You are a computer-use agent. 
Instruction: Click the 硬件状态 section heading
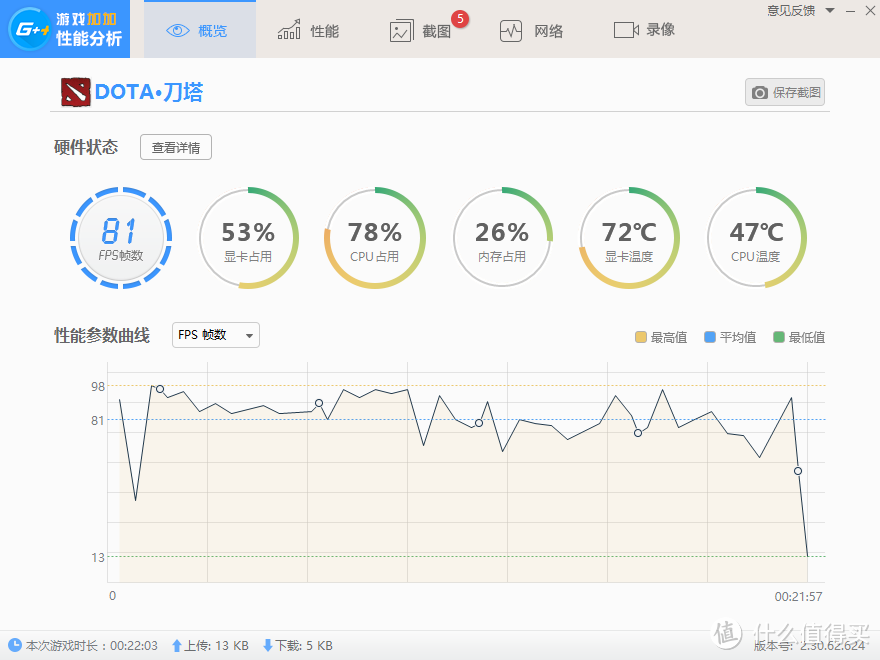[86, 147]
